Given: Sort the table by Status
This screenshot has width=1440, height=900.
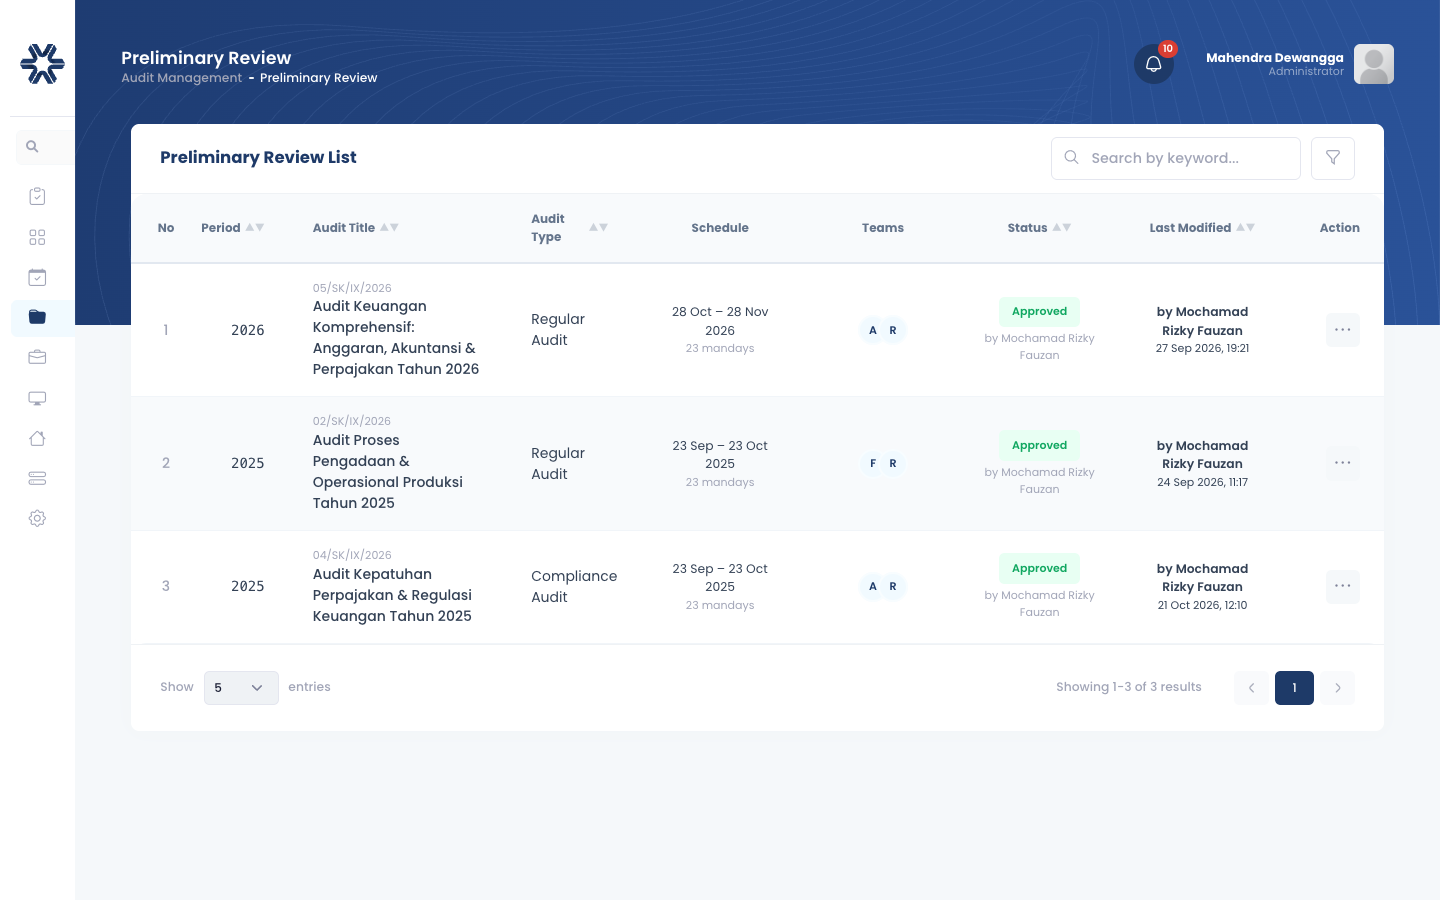Looking at the screenshot, I should click(1062, 228).
